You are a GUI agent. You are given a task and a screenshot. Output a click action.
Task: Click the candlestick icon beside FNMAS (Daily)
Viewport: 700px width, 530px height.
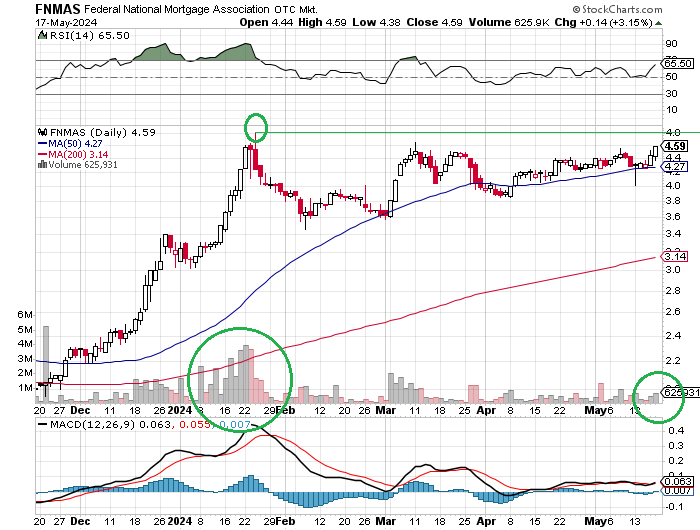click(43, 132)
